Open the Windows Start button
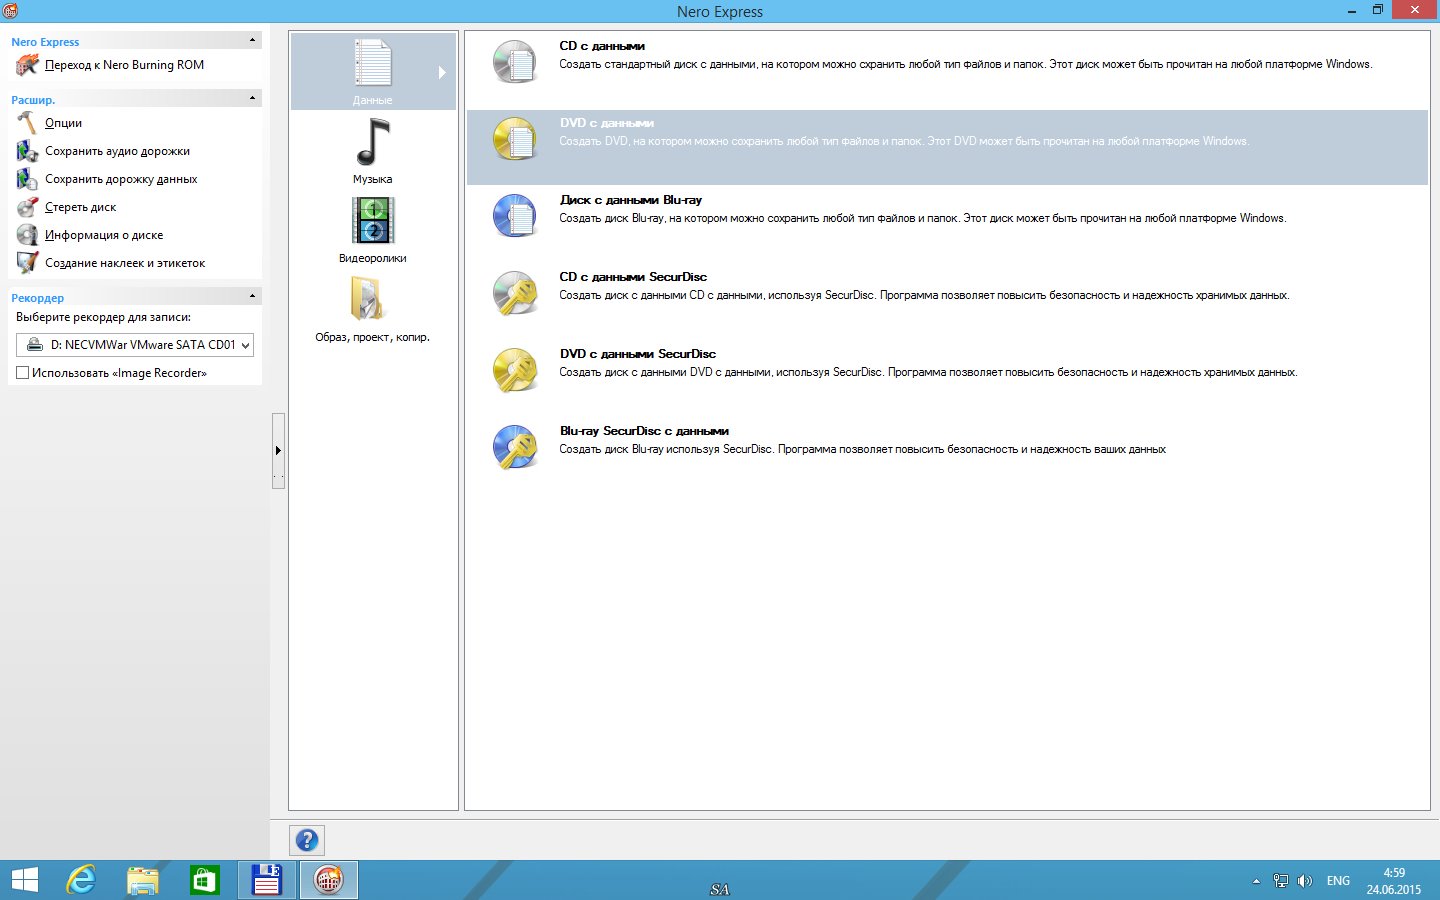The image size is (1440, 900). coord(24,880)
